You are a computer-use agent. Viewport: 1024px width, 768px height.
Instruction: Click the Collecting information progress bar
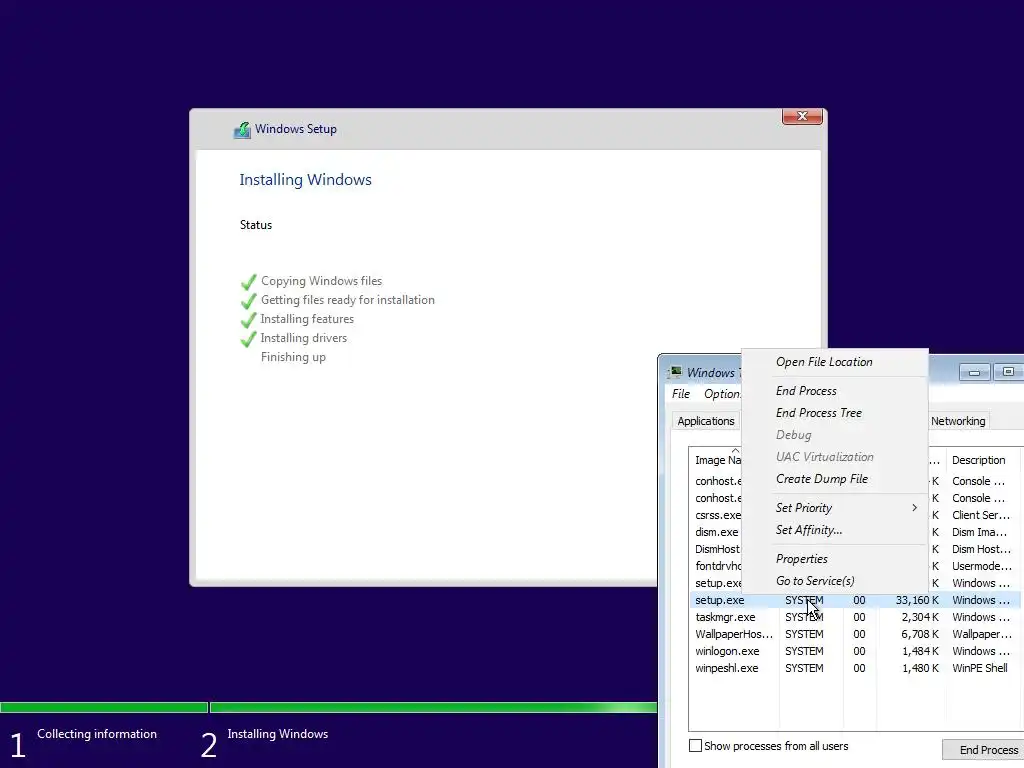pyautogui.click(x=104, y=707)
